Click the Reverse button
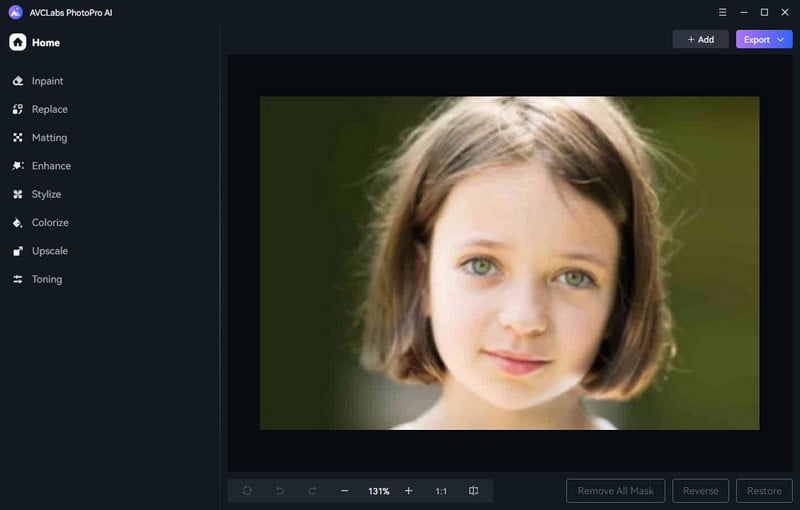Viewport: 800px width, 510px height. (701, 491)
